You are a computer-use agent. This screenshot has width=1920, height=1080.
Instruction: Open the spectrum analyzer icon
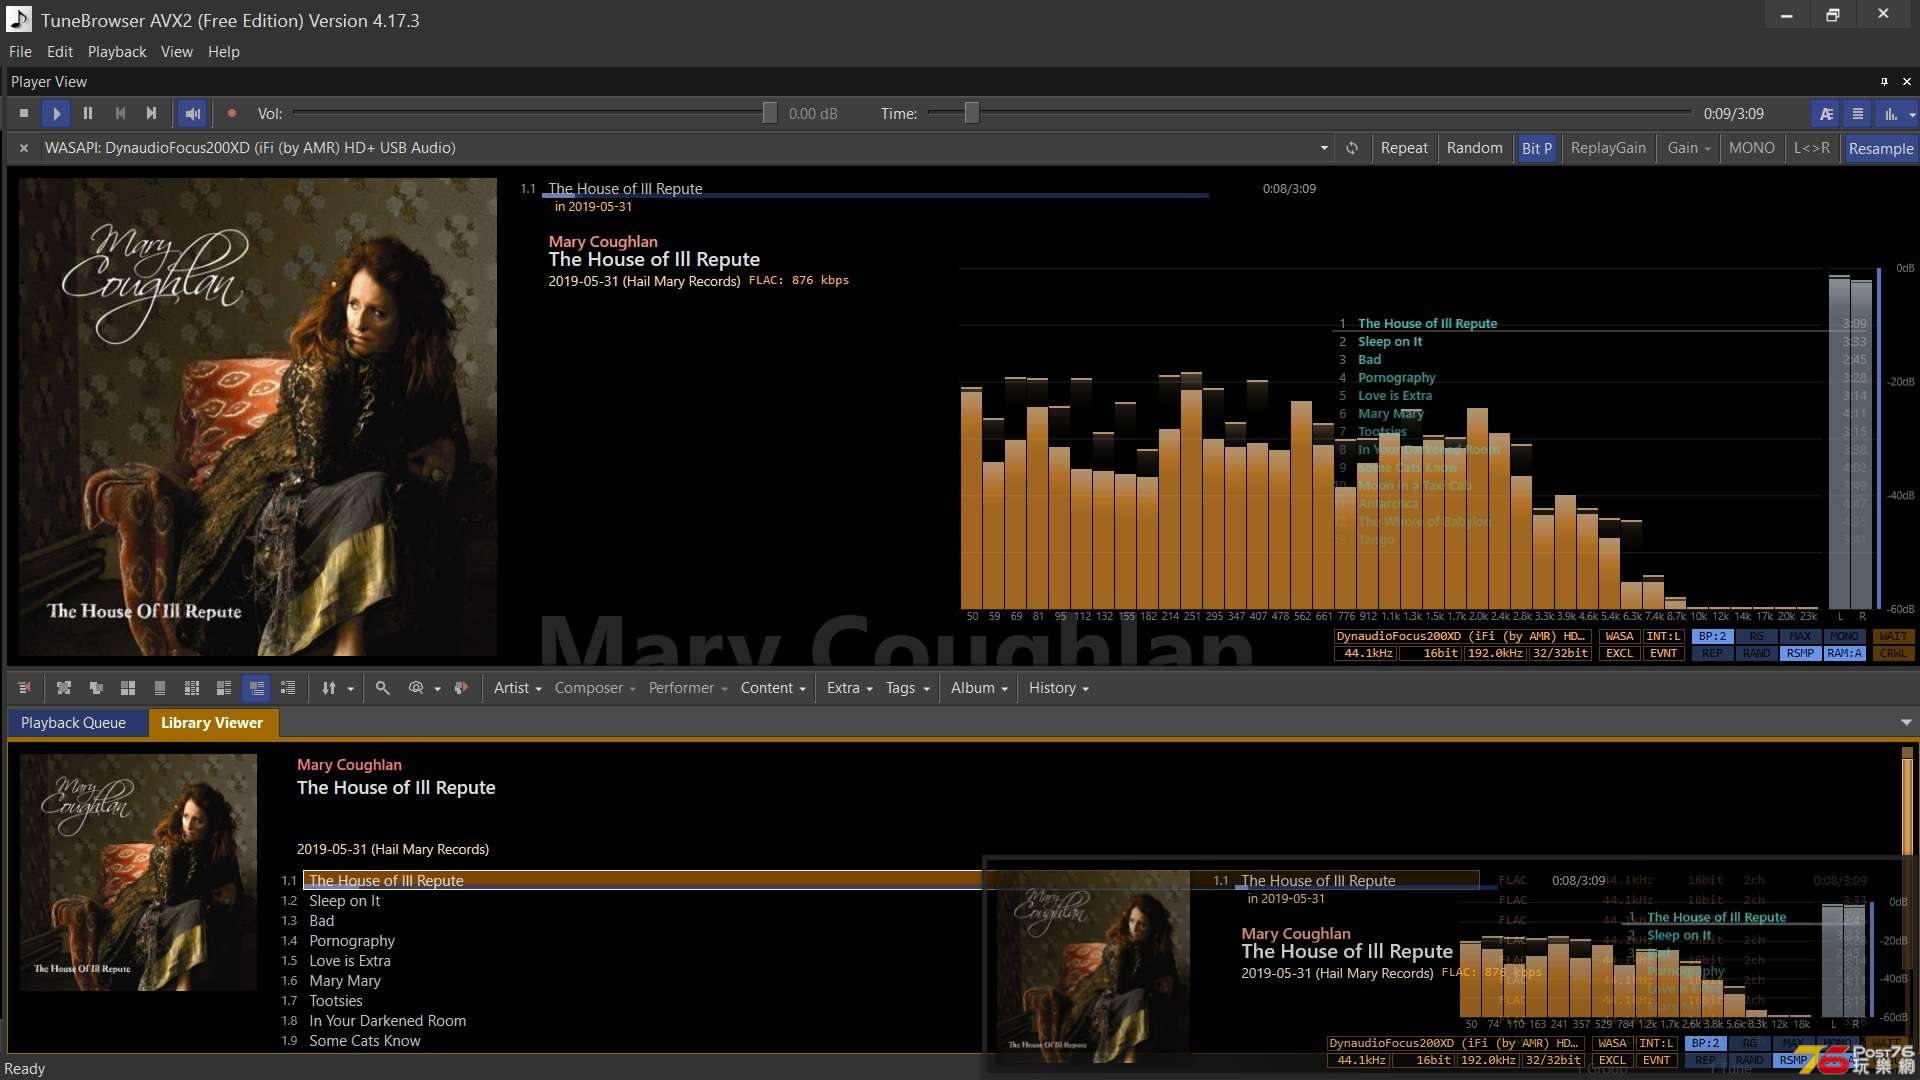tap(1890, 114)
